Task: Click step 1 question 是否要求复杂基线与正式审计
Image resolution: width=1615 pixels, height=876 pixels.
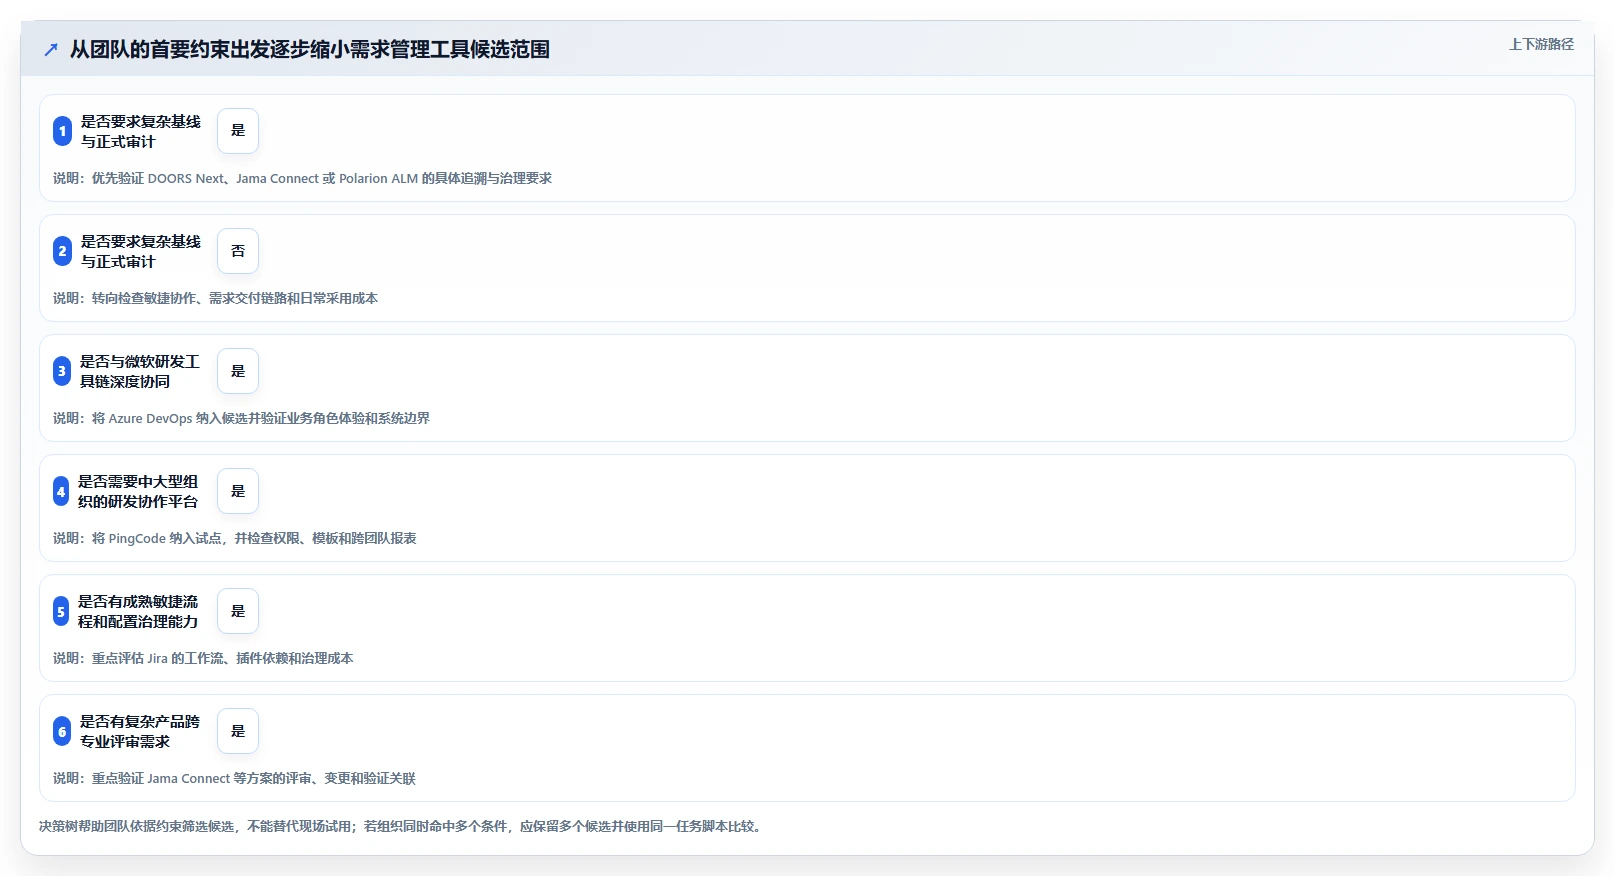Action: click(x=140, y=131)
